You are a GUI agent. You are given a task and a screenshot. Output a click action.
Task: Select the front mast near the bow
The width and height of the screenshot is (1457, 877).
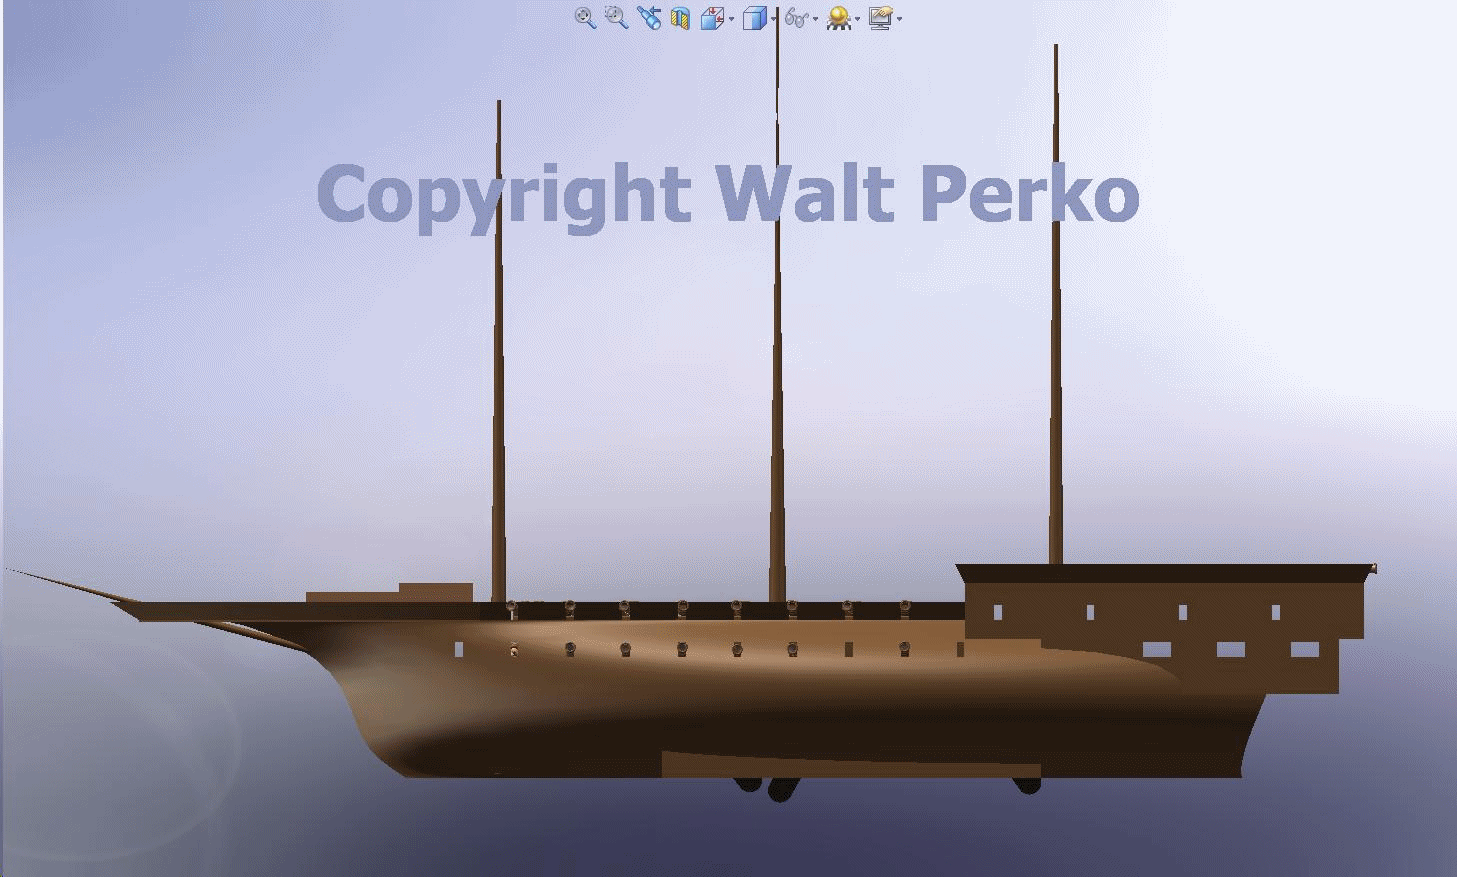[x=498, y=400]
